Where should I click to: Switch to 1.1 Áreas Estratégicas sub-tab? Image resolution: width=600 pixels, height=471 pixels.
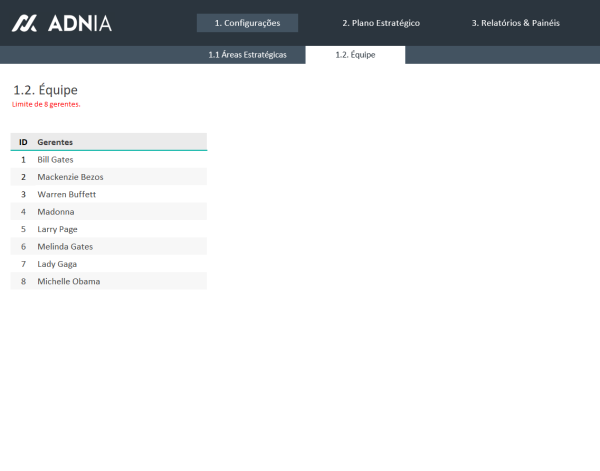tap(247, 55)
